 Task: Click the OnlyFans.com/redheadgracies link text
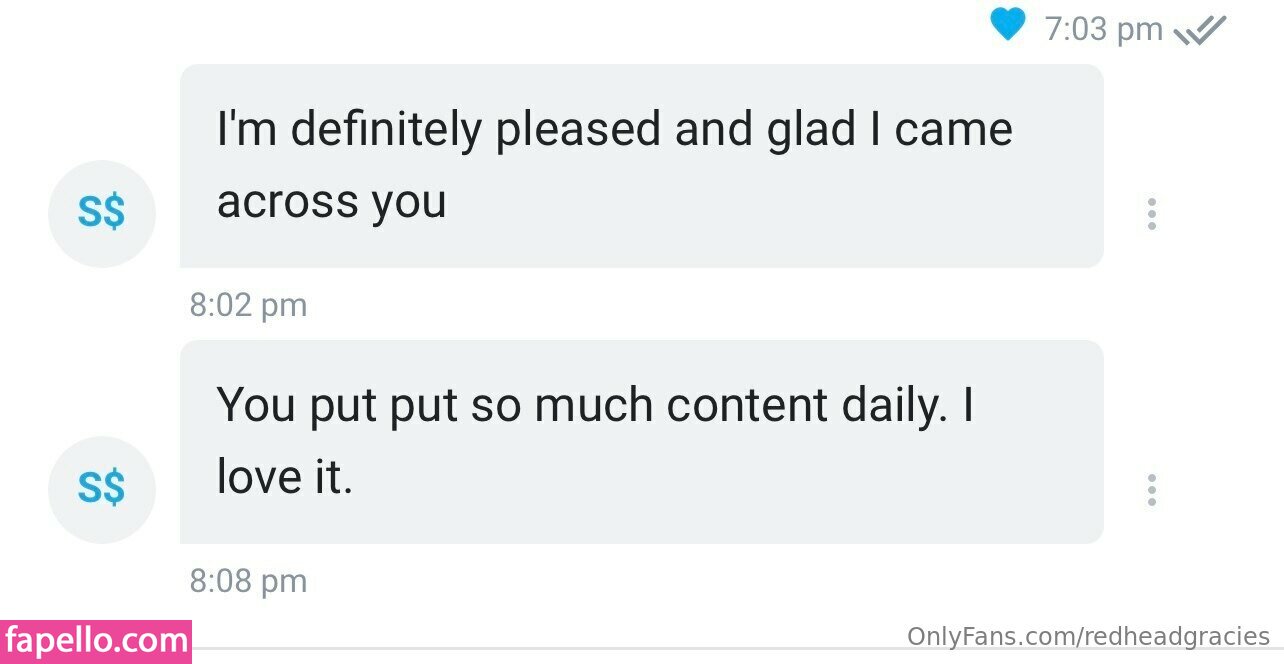tap(1088, 636)
